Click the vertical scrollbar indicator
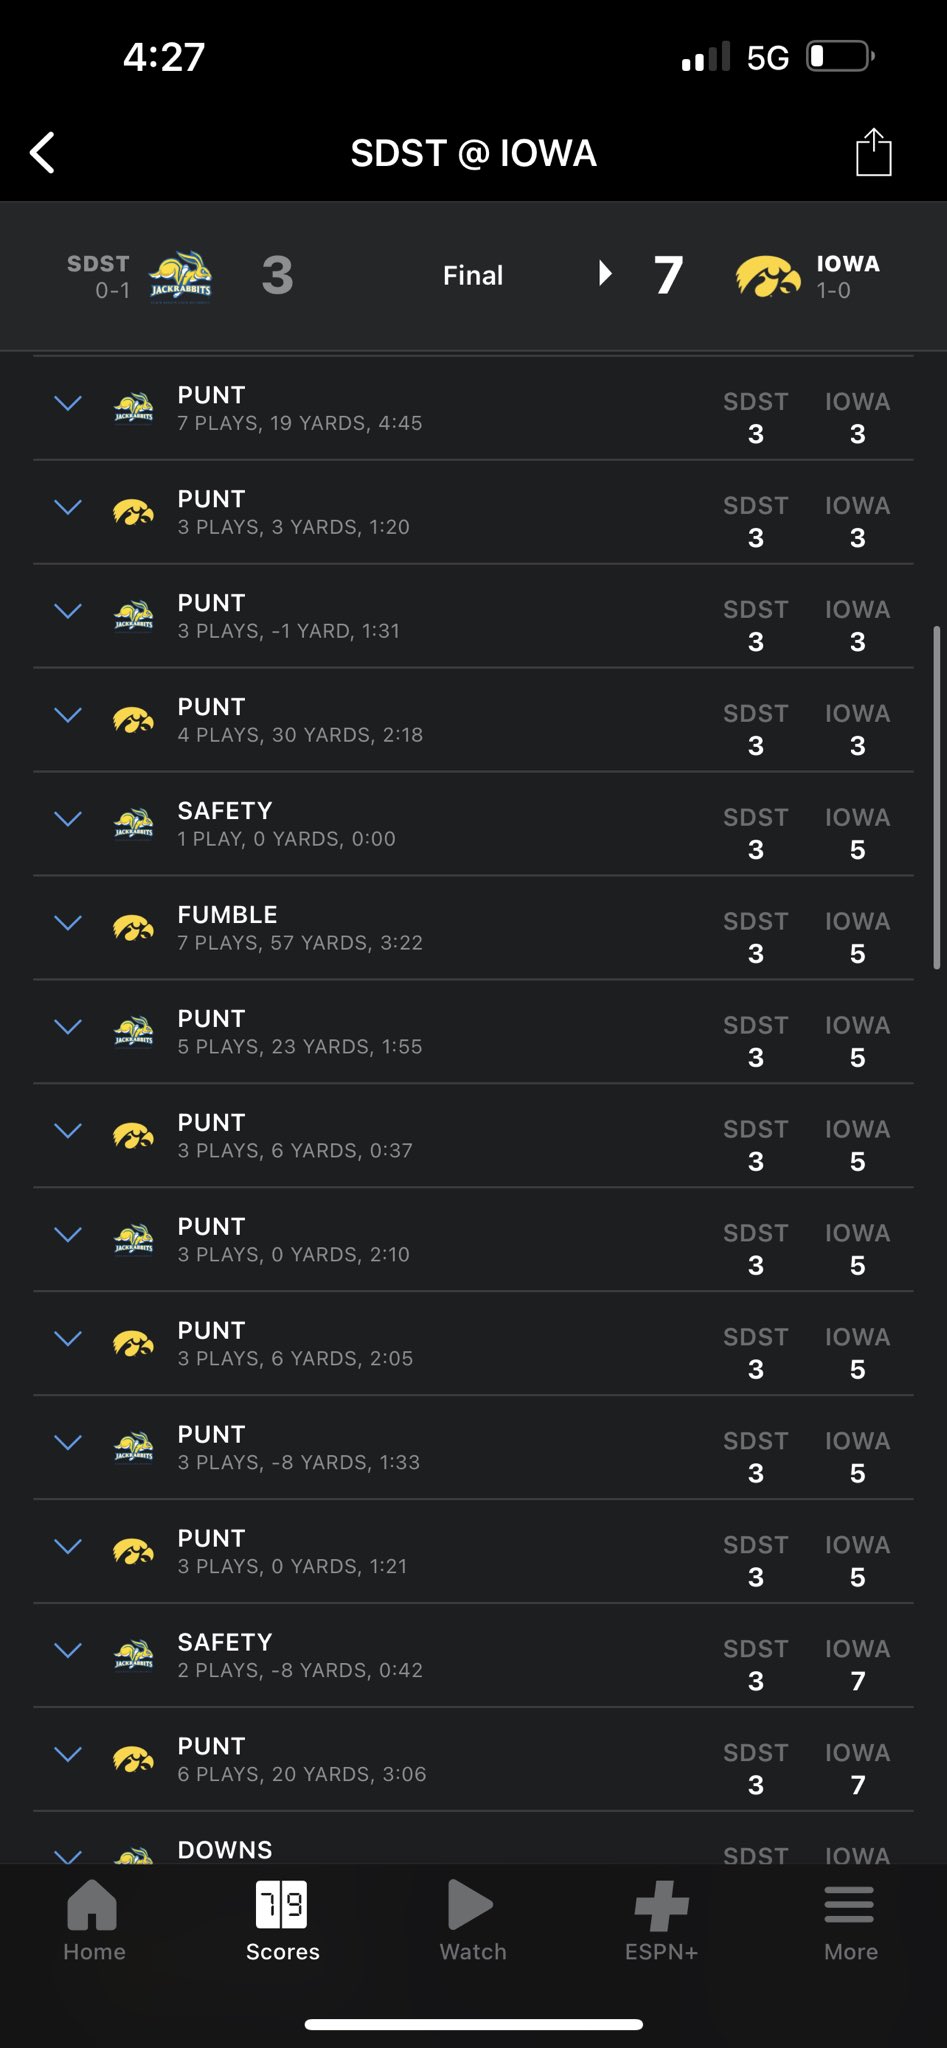 pos(937,797)
